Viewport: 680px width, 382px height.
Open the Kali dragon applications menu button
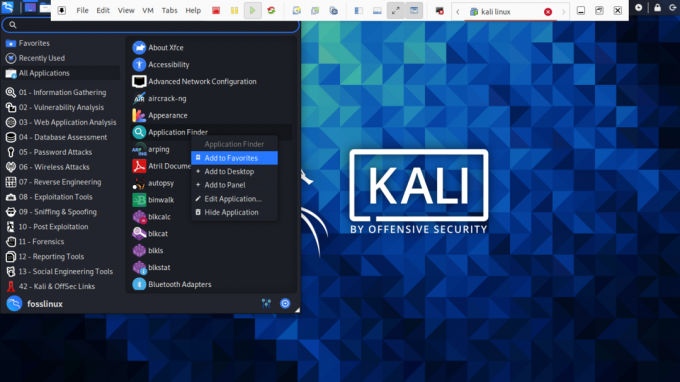coord(7,7)
